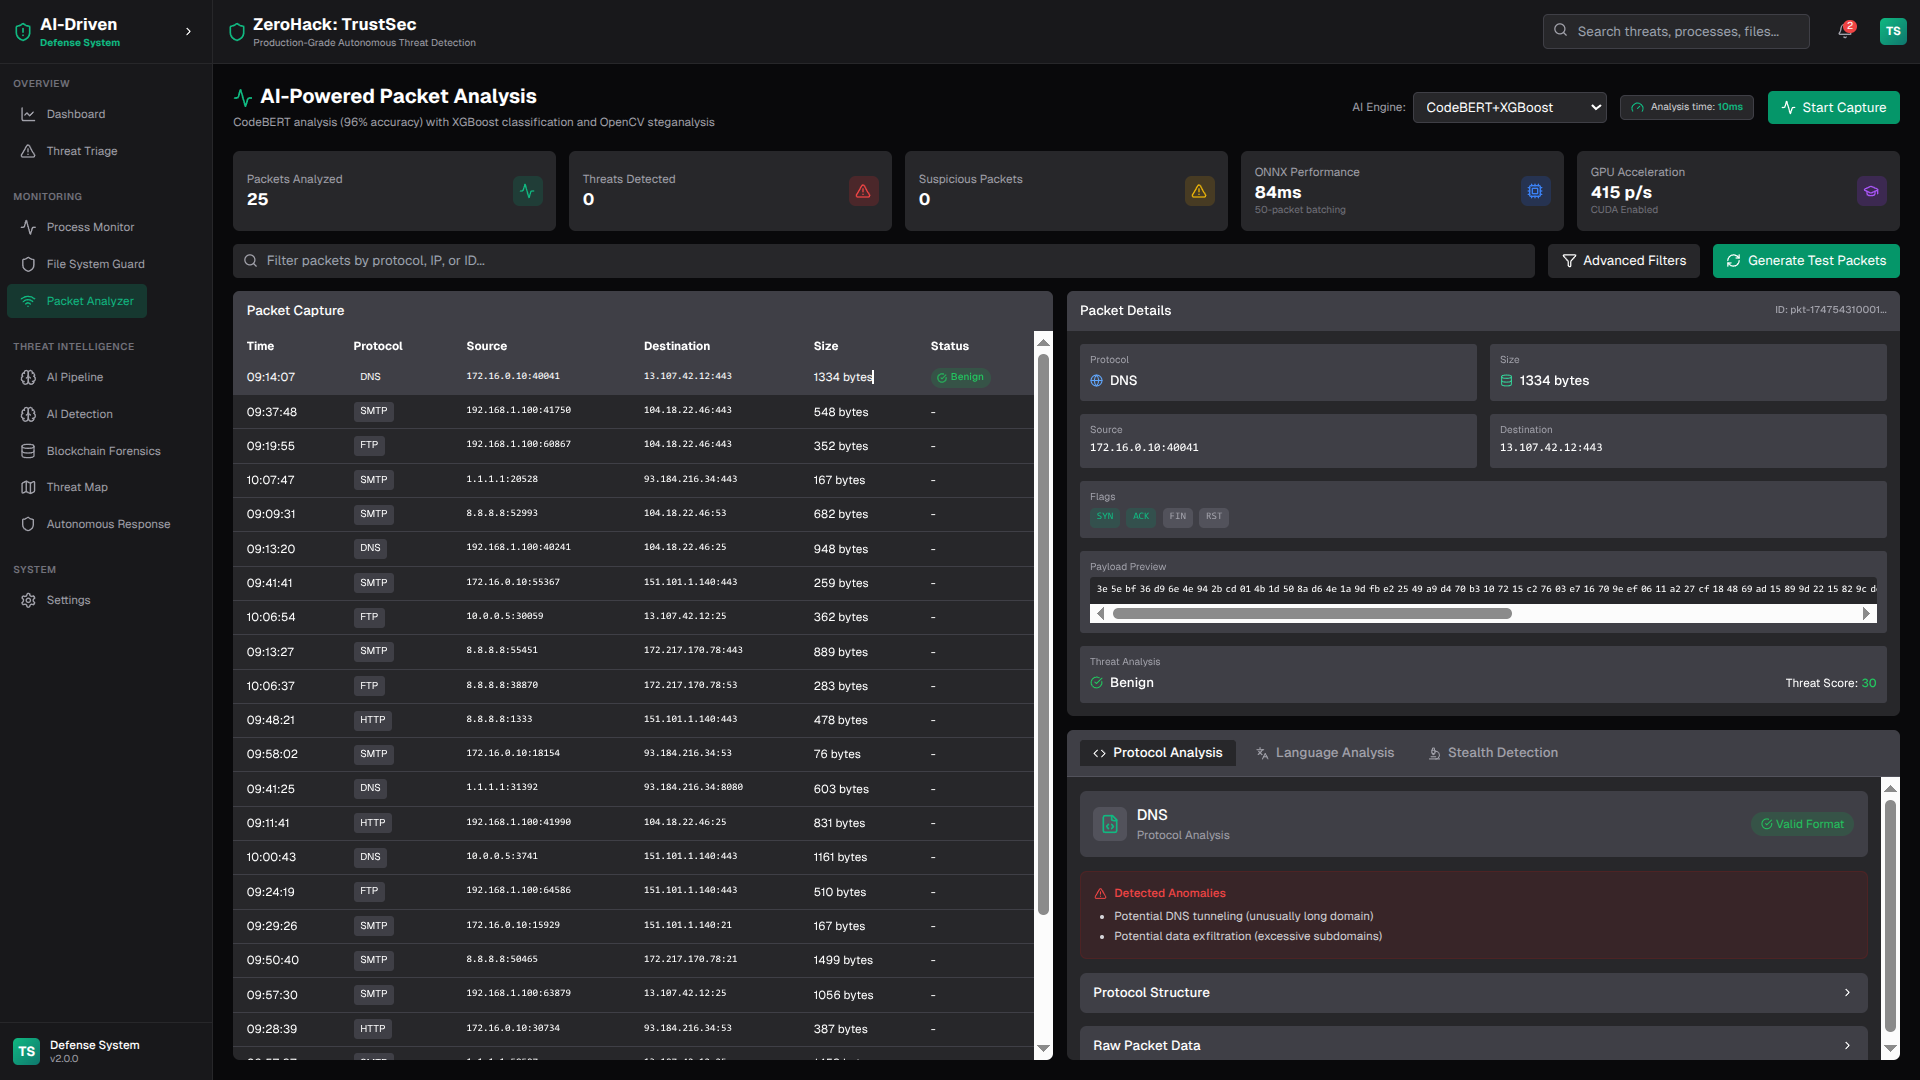
Task: Click the packet filter input field
Action: tap(883, 261)
